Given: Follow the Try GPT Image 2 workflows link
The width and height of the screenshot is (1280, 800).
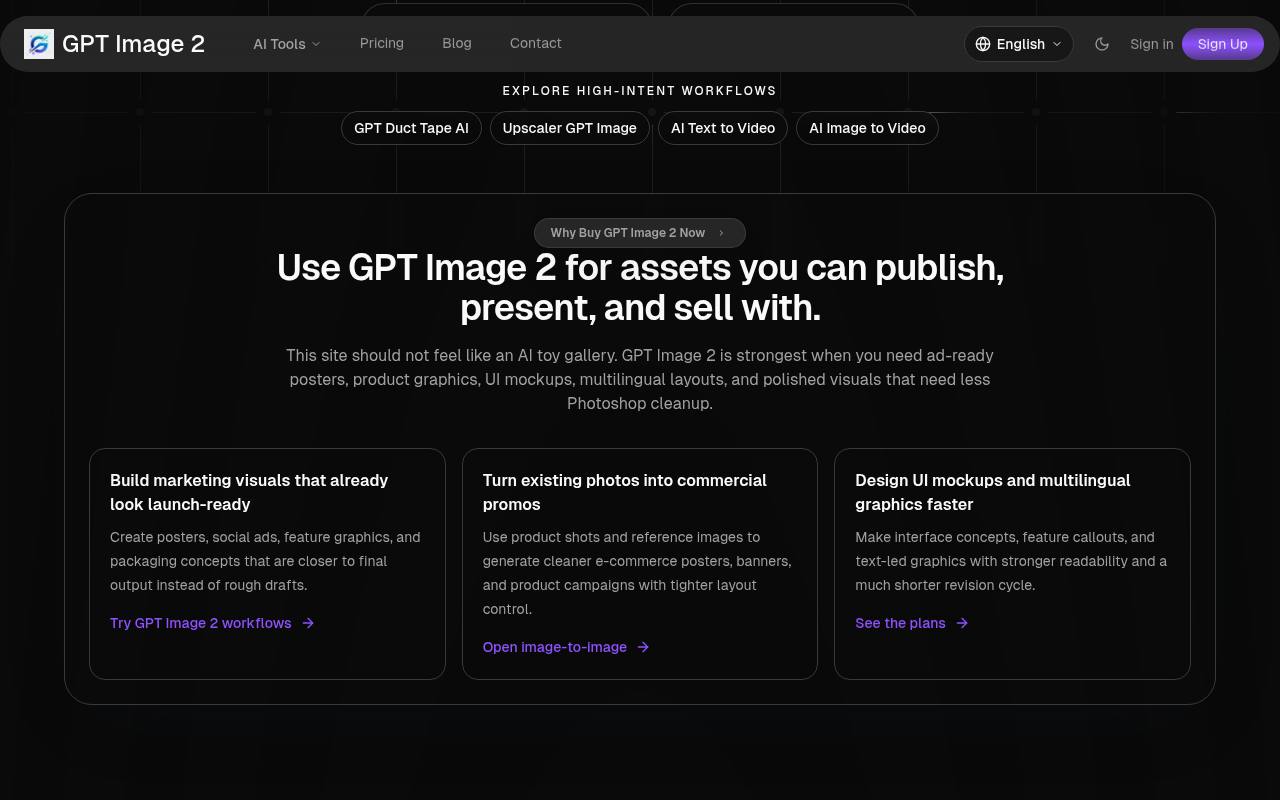Looking at the screenshot, I should (212, 623).
